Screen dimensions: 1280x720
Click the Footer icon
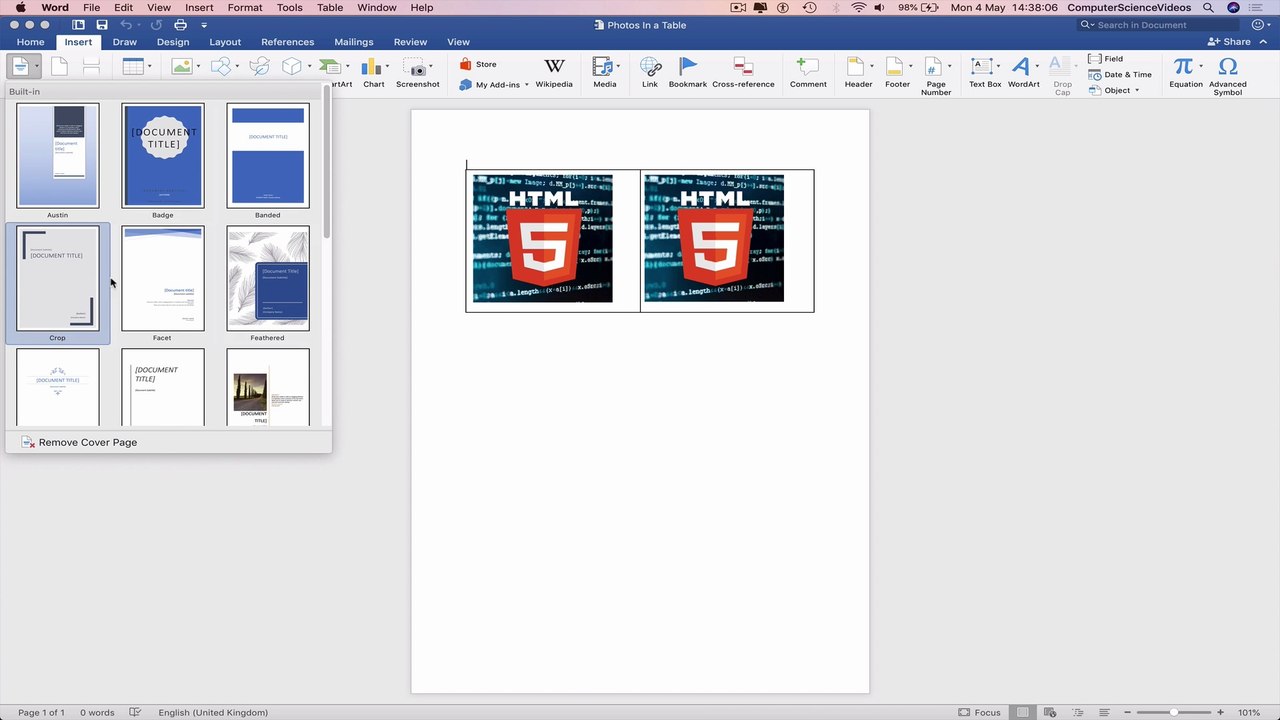coord(895,67)
